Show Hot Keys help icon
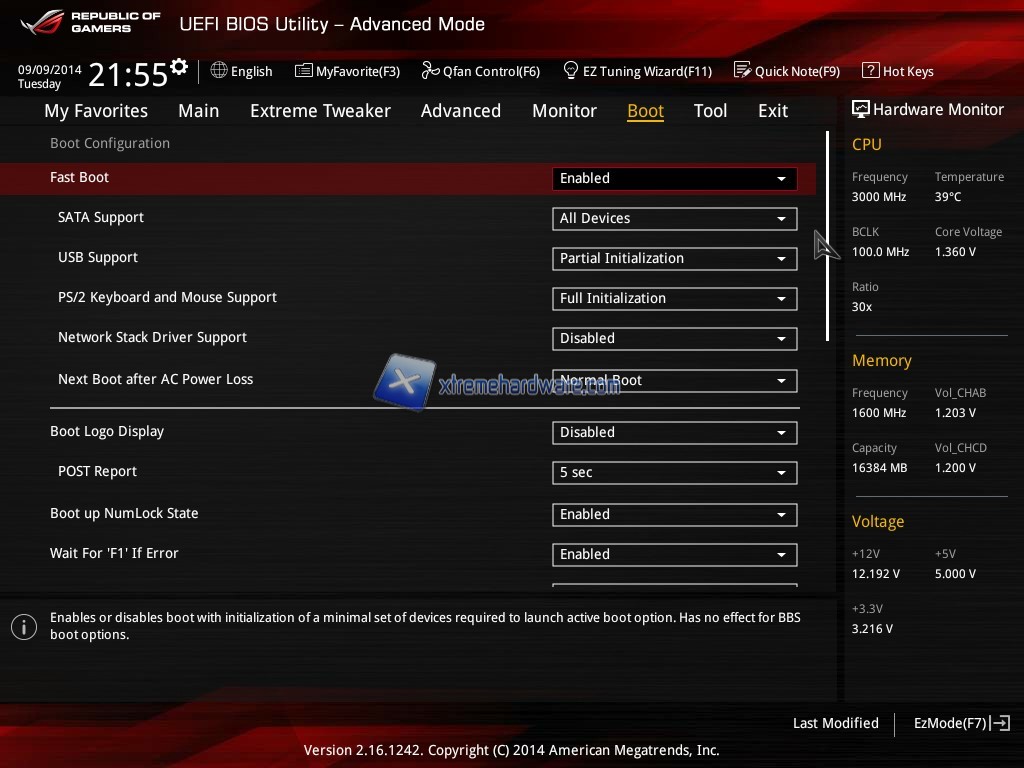Screen dimensions: 1024x768 [870, 71]
